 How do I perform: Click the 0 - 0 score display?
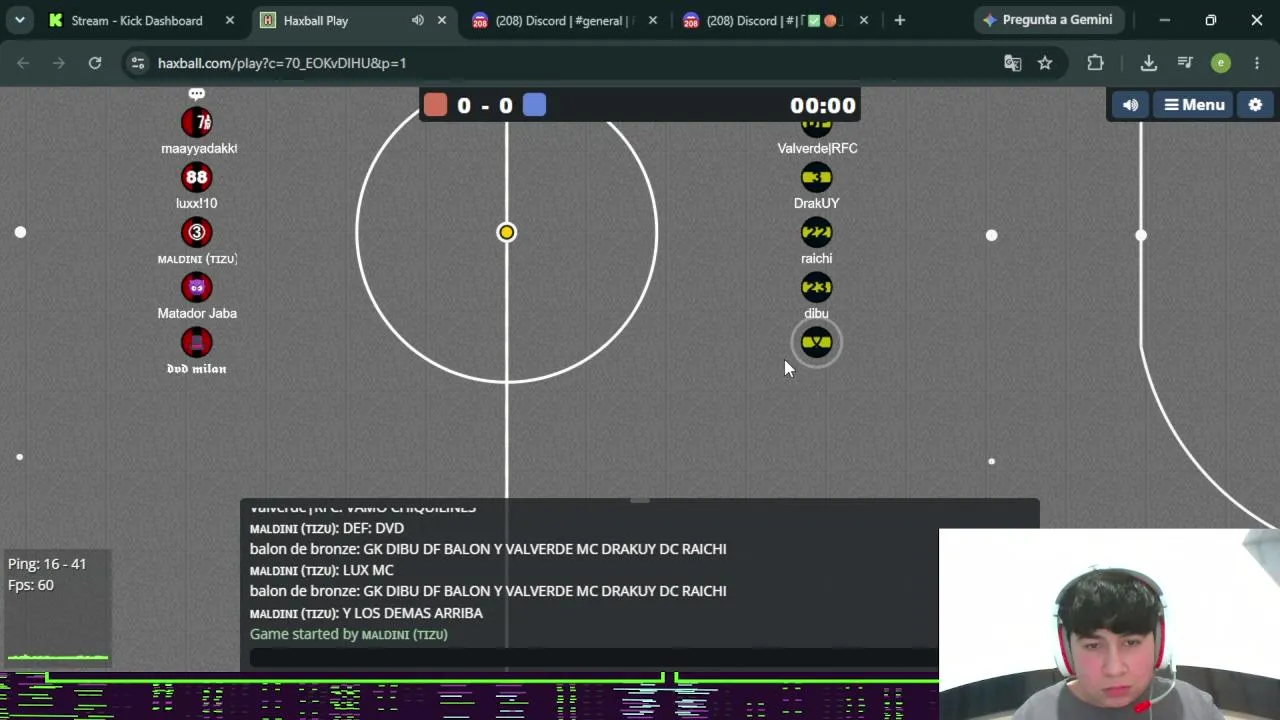485,105
